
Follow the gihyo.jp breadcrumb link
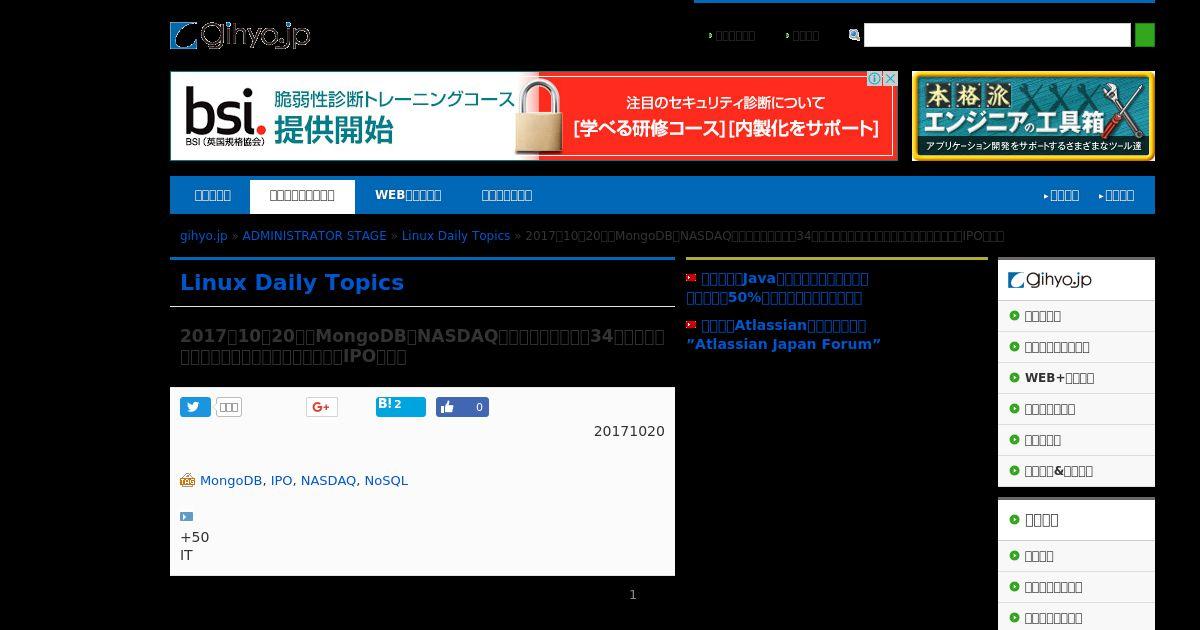204,236
